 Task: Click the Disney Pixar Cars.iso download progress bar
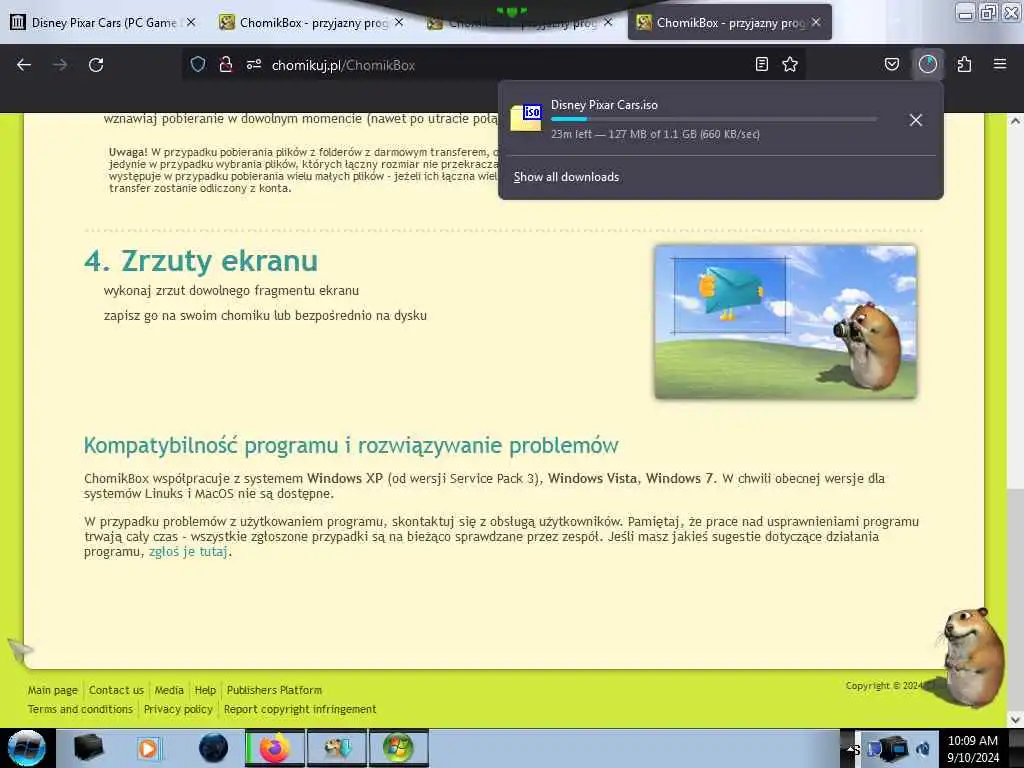pyautogui.click(x=713, y=119)
